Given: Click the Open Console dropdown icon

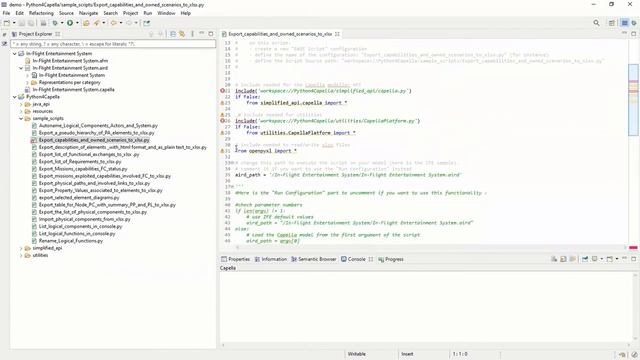Looking at the screenshot, I should 611,259.
